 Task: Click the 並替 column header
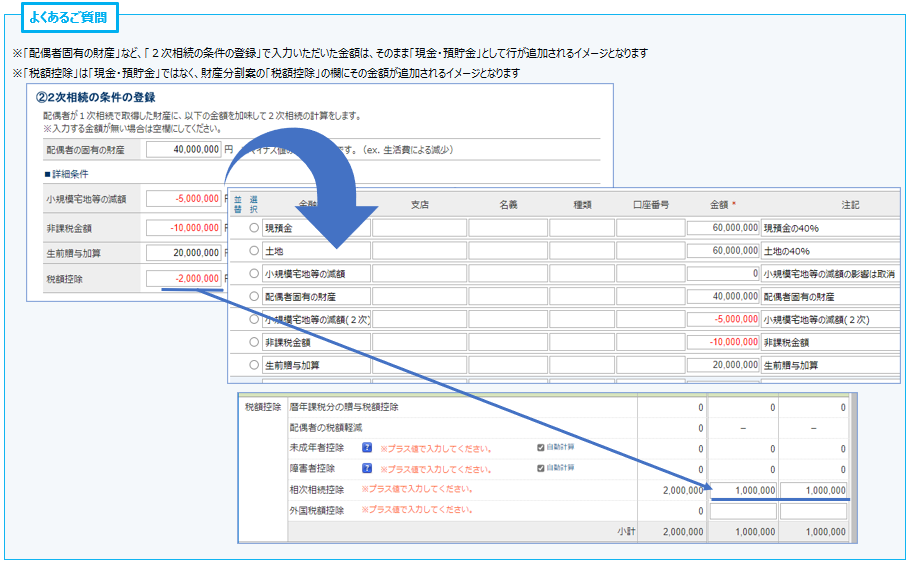click(238, 204)
